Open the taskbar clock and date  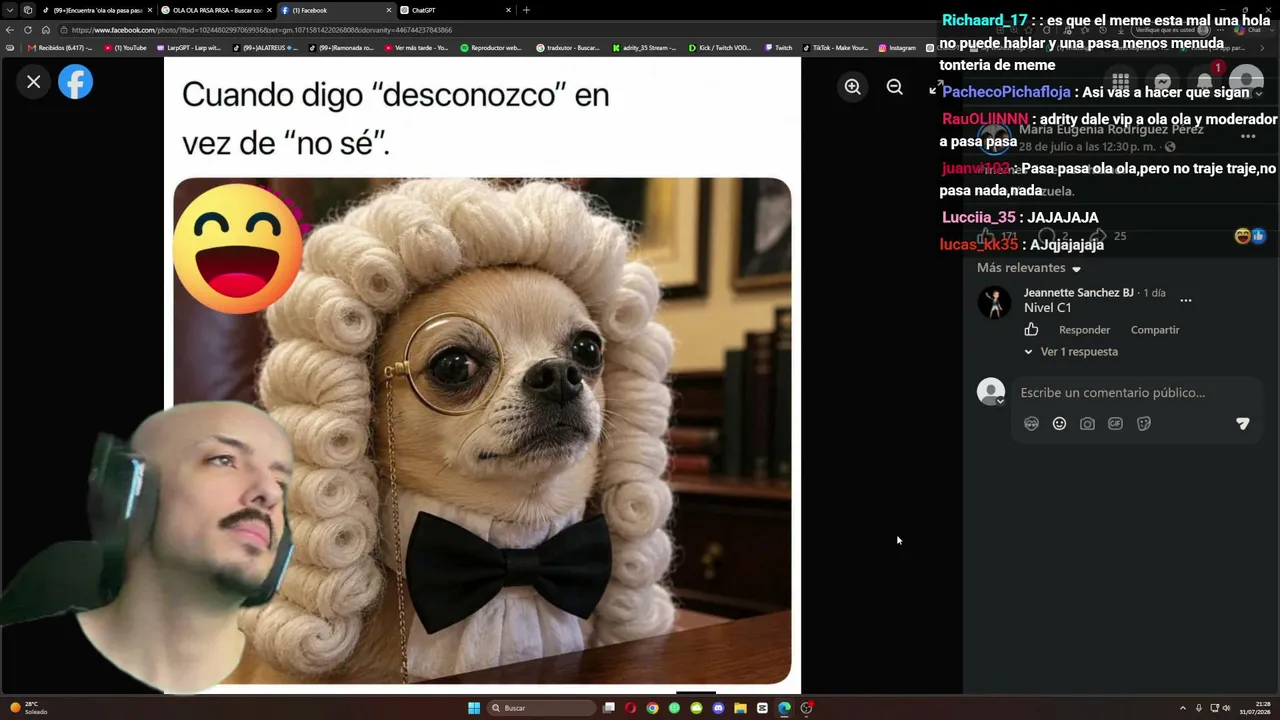coord(1255,708)
